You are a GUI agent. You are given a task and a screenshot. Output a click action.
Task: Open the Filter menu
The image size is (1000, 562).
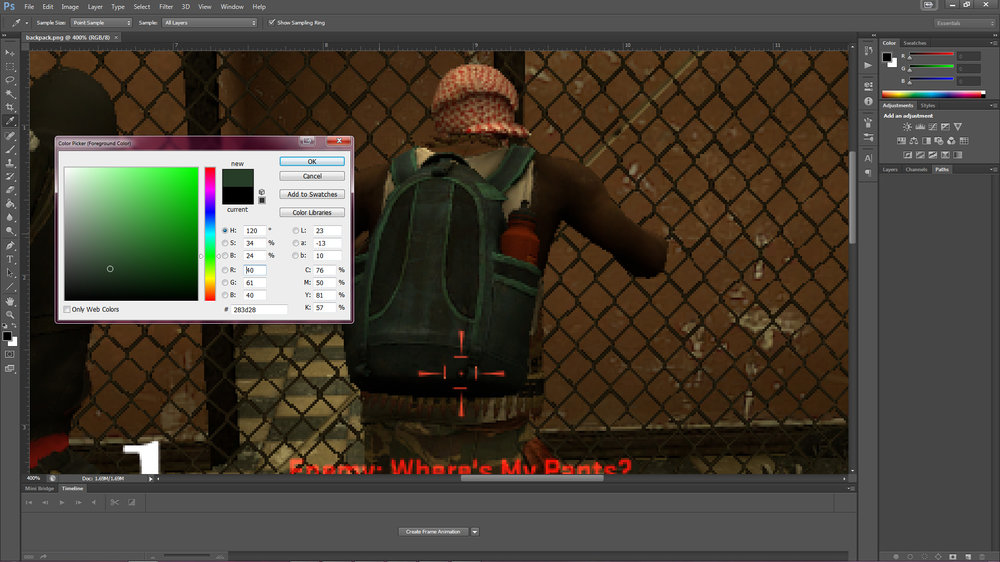(x=166, y=7)
